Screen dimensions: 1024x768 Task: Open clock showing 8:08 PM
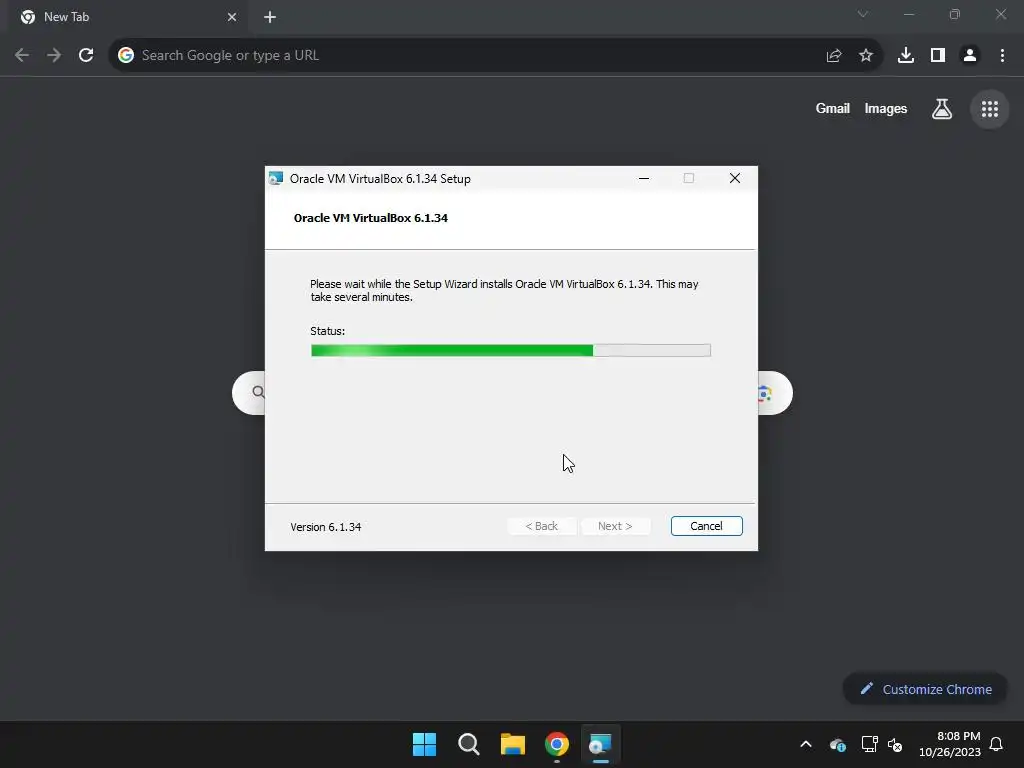[950, 744]
